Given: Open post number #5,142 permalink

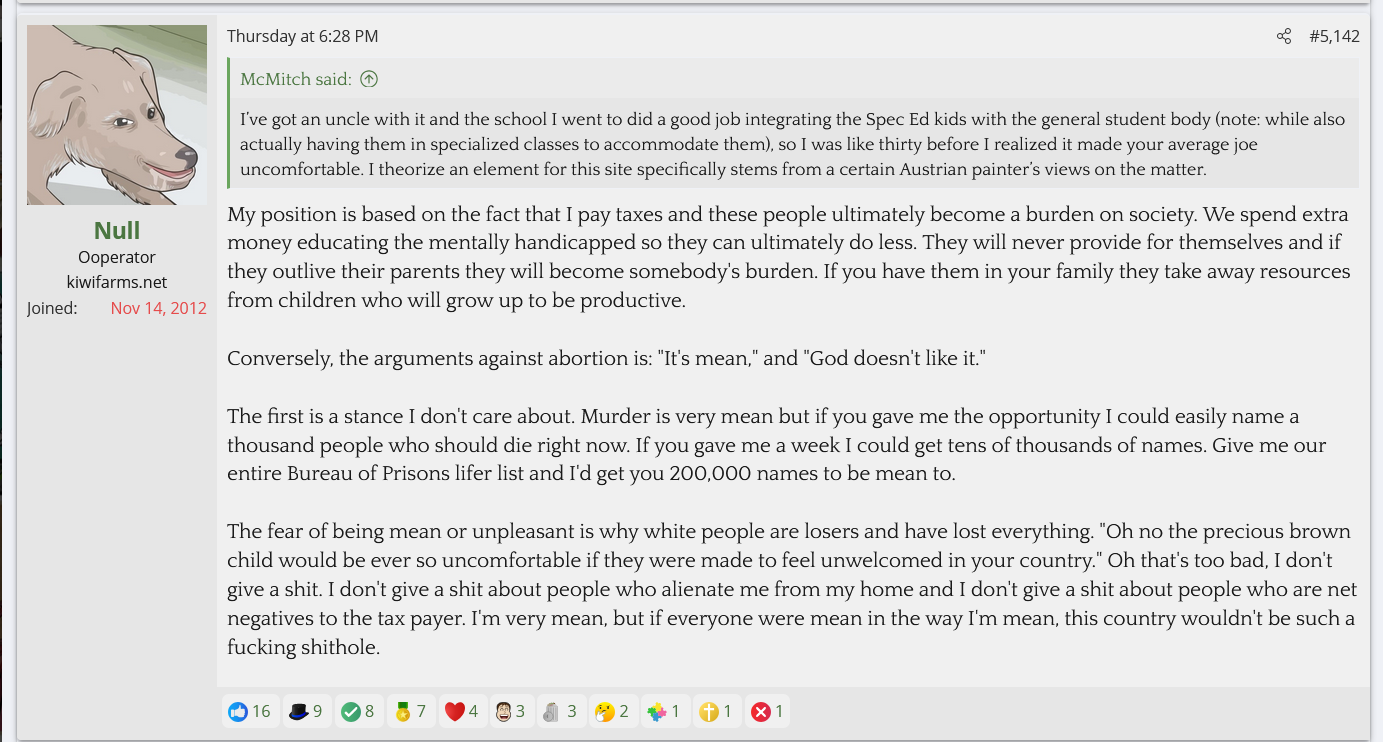Looking at the screenshot, I should point(1334,37).
